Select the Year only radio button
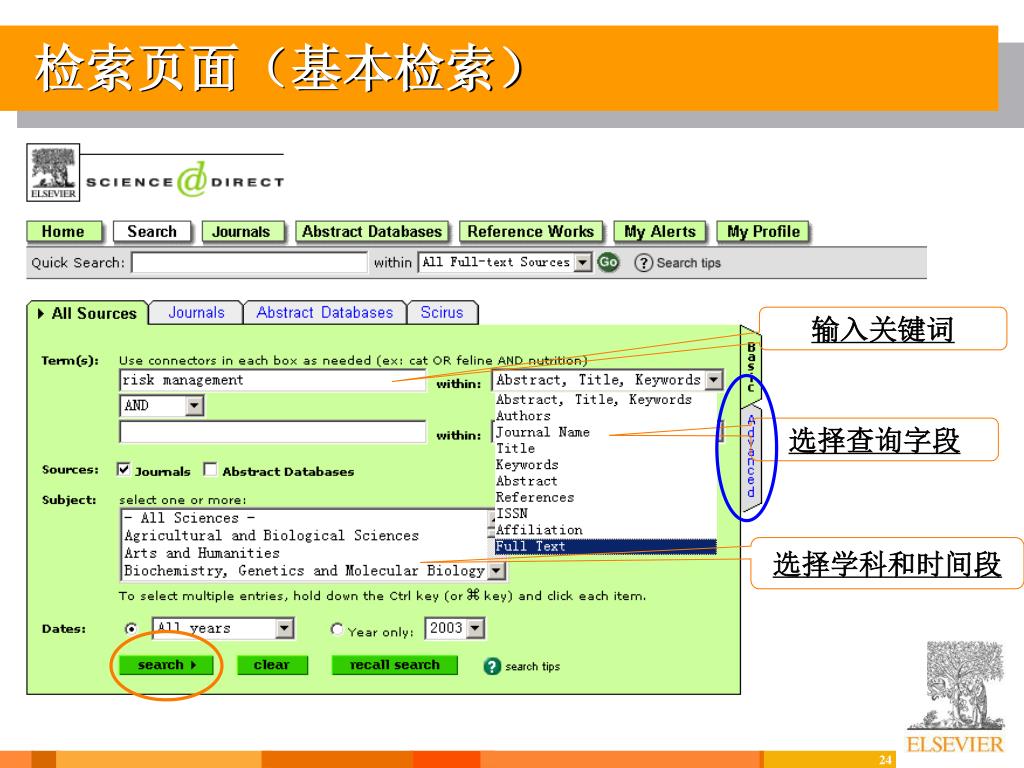 point(337,629)
